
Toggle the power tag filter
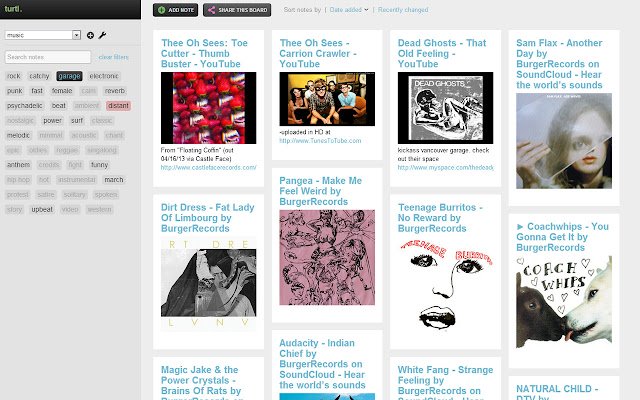(x=52, y=120)
